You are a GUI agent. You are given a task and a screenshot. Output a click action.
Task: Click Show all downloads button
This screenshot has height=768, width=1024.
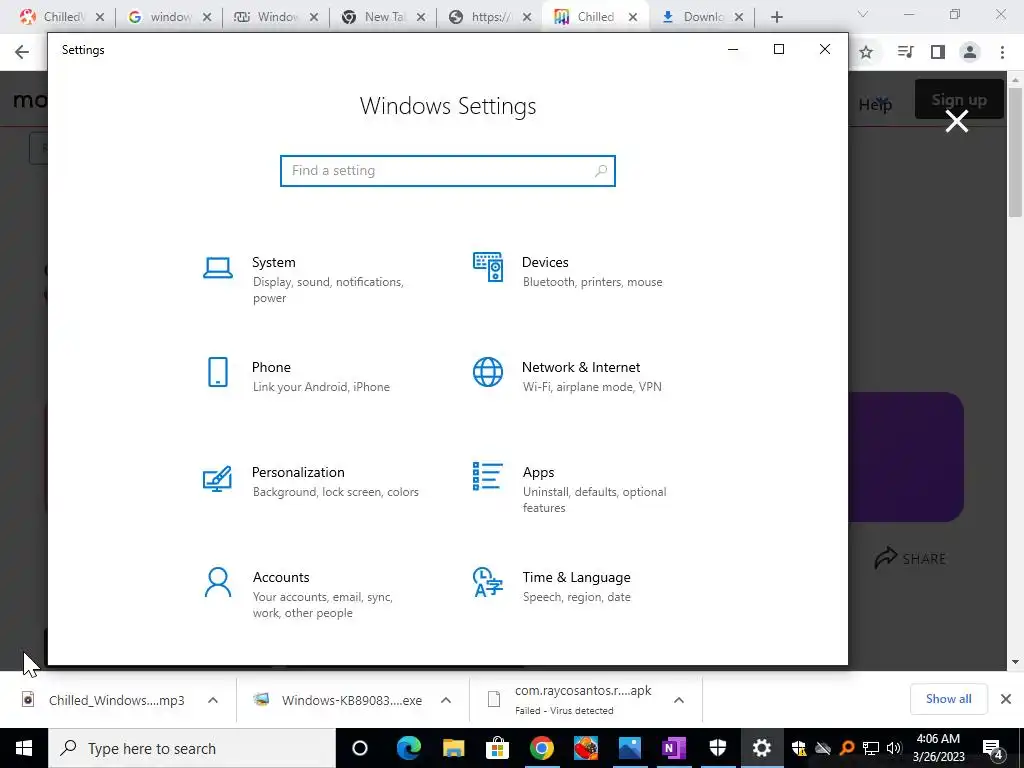[x=948, y=699]
